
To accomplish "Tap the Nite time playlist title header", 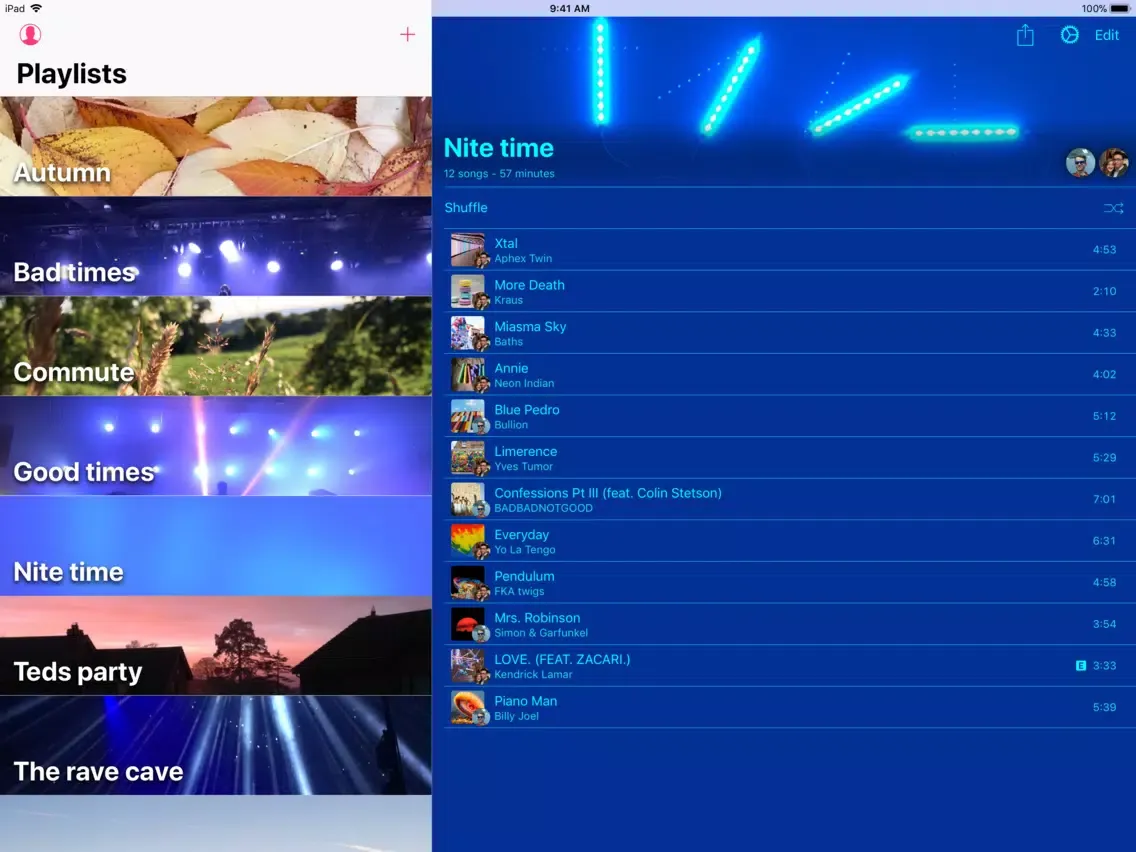I will pyautogui.click(x=498, y=148).
